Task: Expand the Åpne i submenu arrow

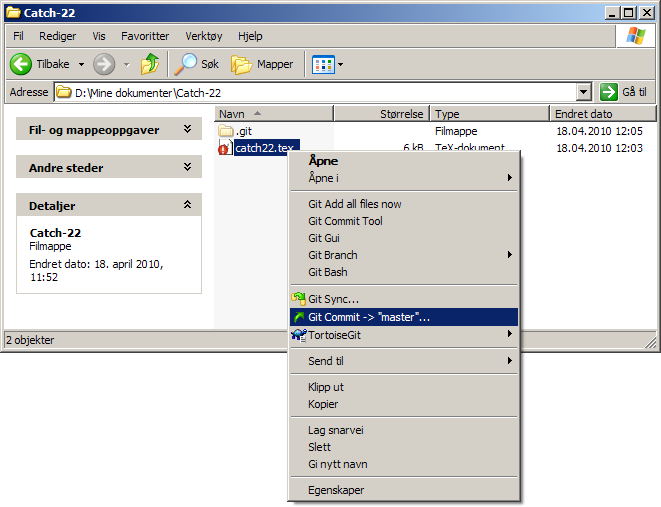Action: coord(510,177)
